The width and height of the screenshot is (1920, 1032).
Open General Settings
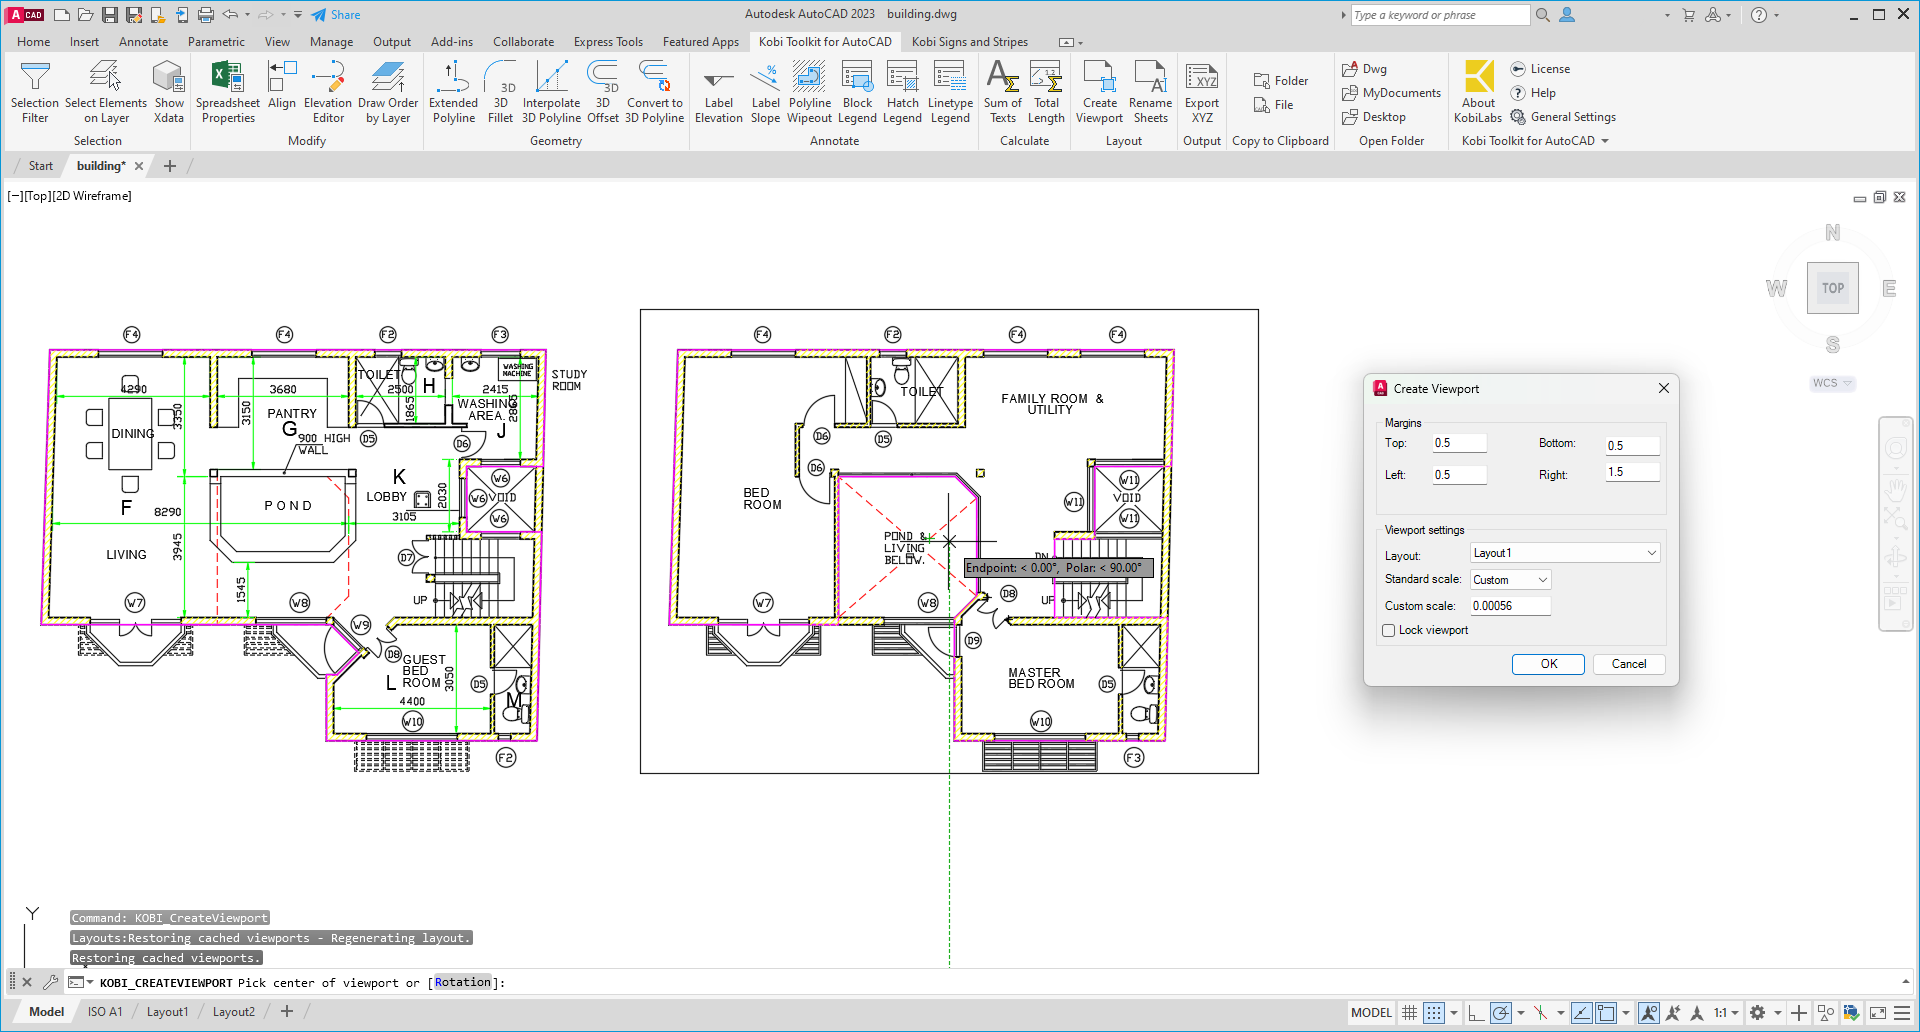pyautogui.click(x=1563, y=117)
